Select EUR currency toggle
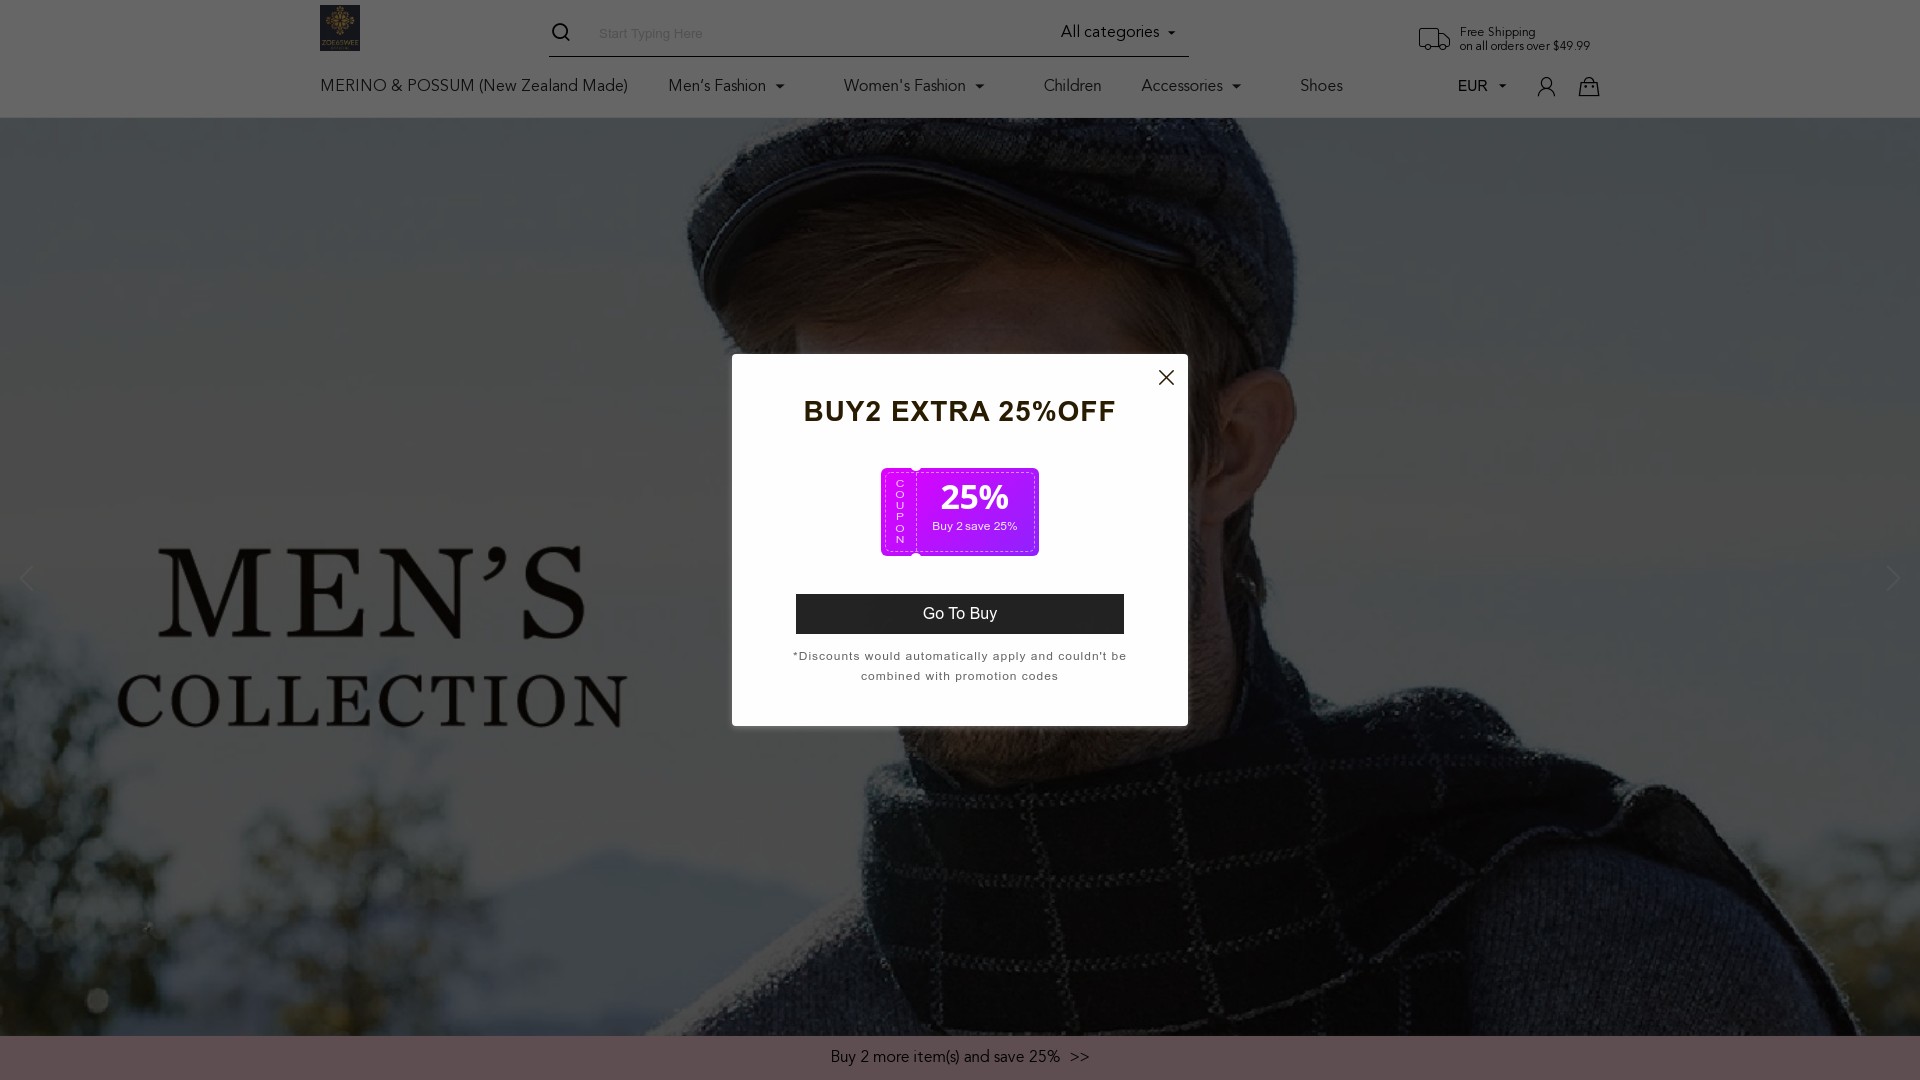 (x=1481, y=86)
